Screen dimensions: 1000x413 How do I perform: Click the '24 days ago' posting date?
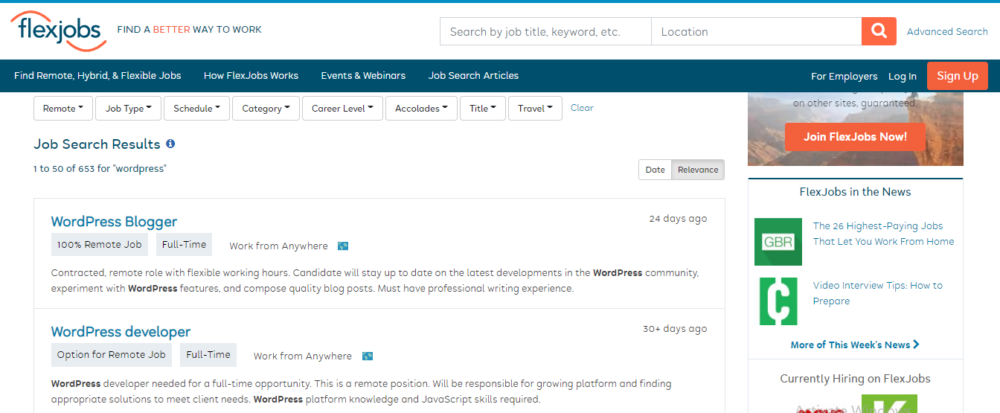pos(678,219)
